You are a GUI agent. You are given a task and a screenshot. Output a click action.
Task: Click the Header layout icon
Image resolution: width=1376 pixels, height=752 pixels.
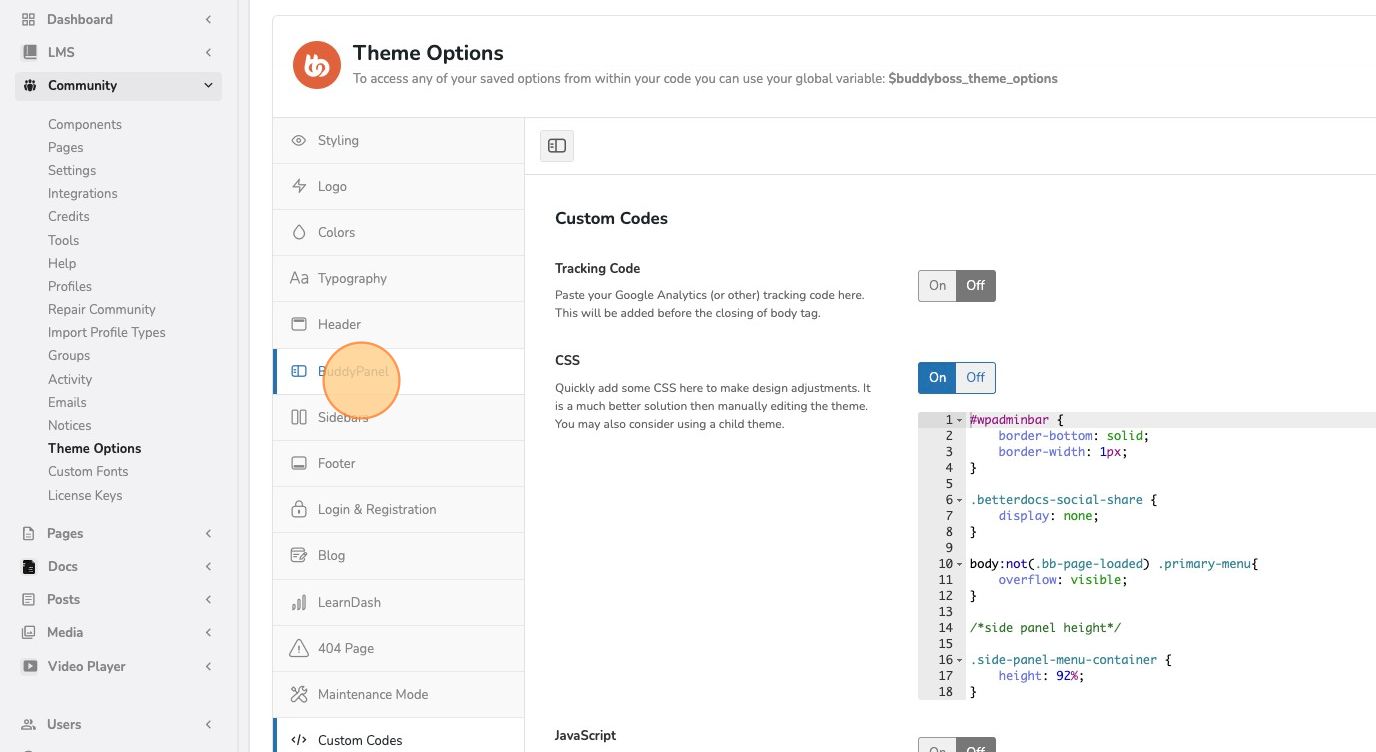click(298, 324)
